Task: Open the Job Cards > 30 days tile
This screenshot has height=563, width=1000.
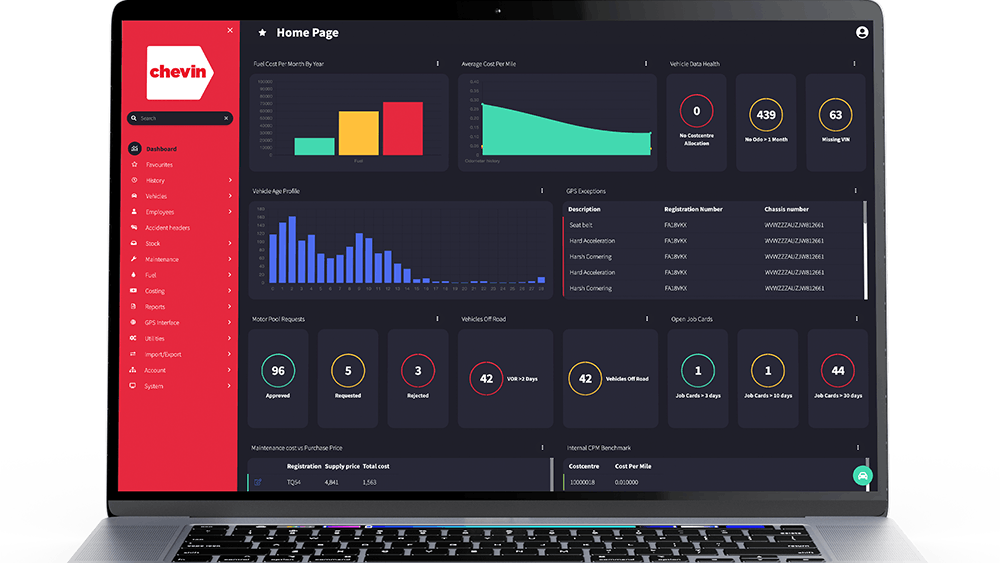Action: click(x=838, y=378)
